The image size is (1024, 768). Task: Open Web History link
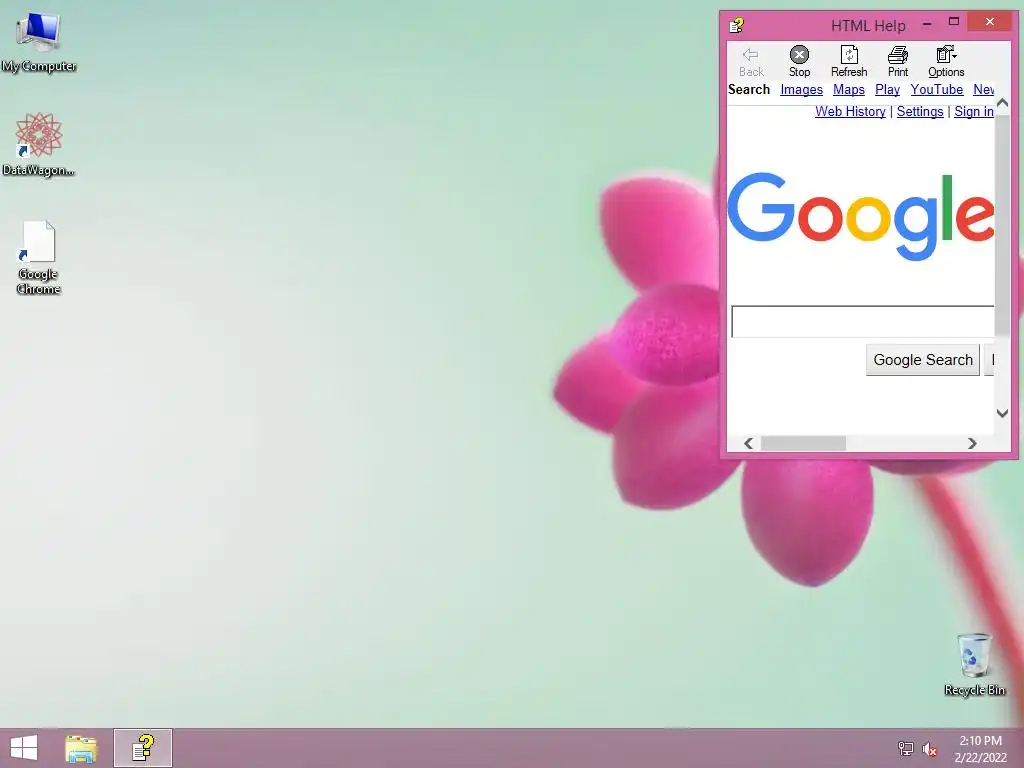[x=850, y=112]
